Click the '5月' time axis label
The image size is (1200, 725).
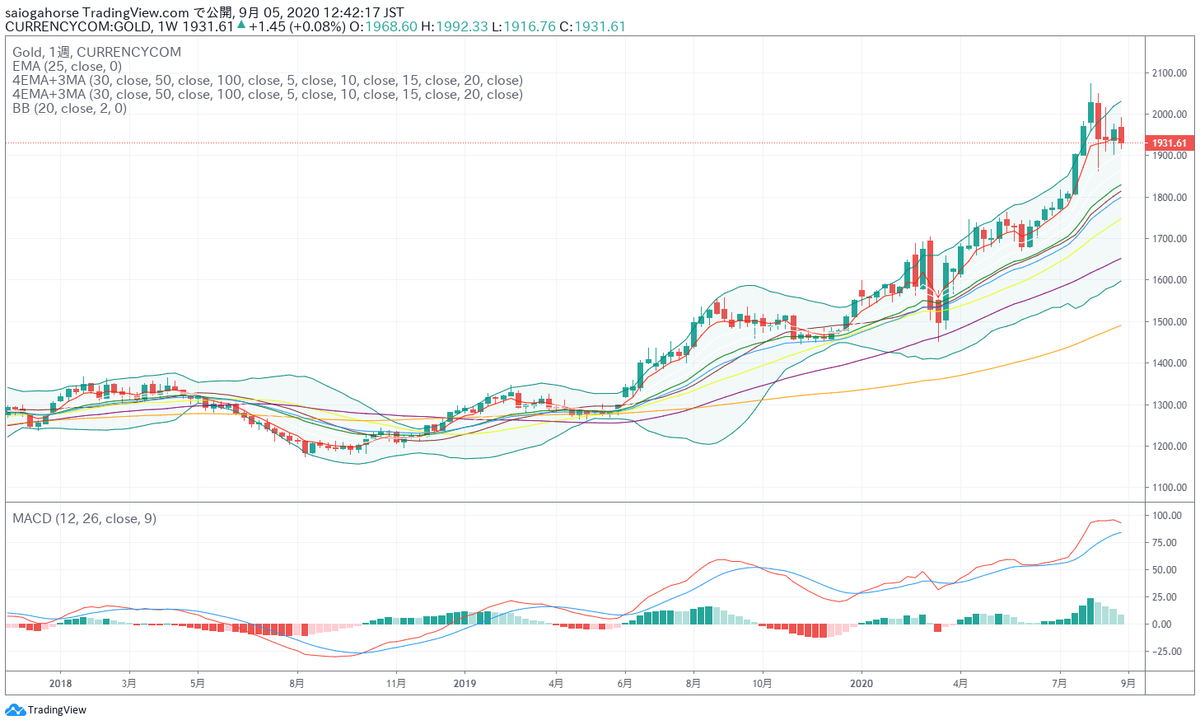click(x=197, y=685)
